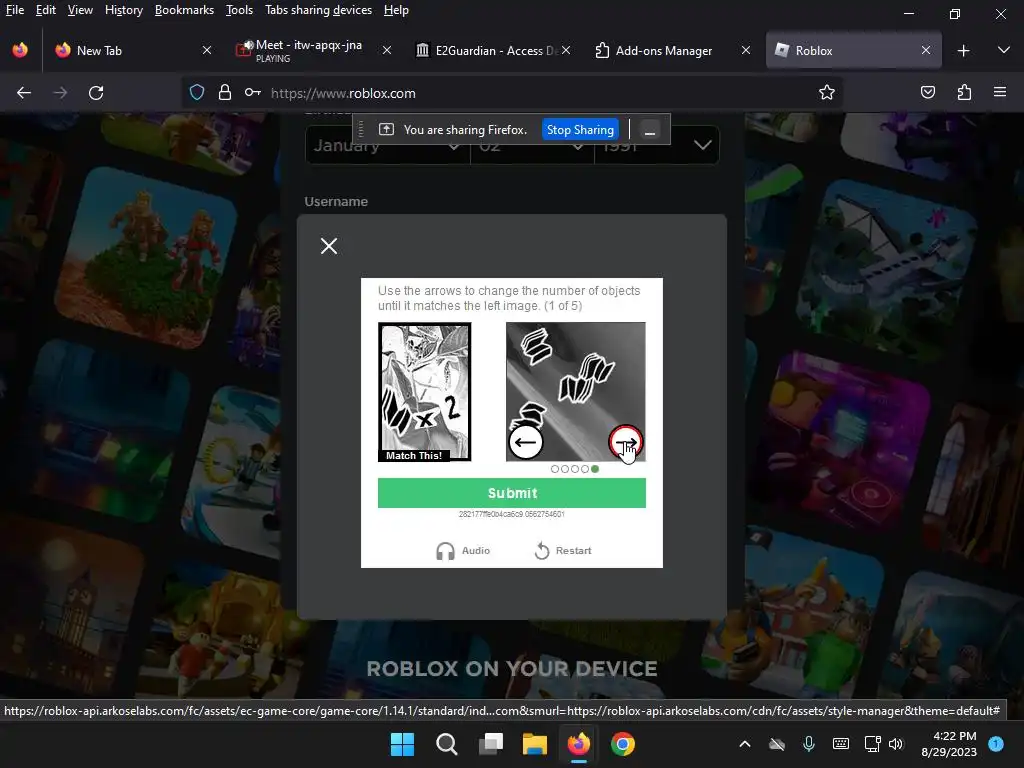Open the File menu

[x=14, y=10]
